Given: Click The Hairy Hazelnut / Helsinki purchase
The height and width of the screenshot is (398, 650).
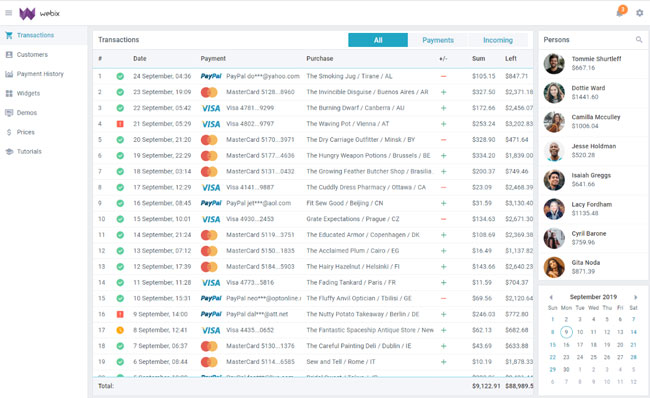Looking at the screenshot, I should 353,267.
